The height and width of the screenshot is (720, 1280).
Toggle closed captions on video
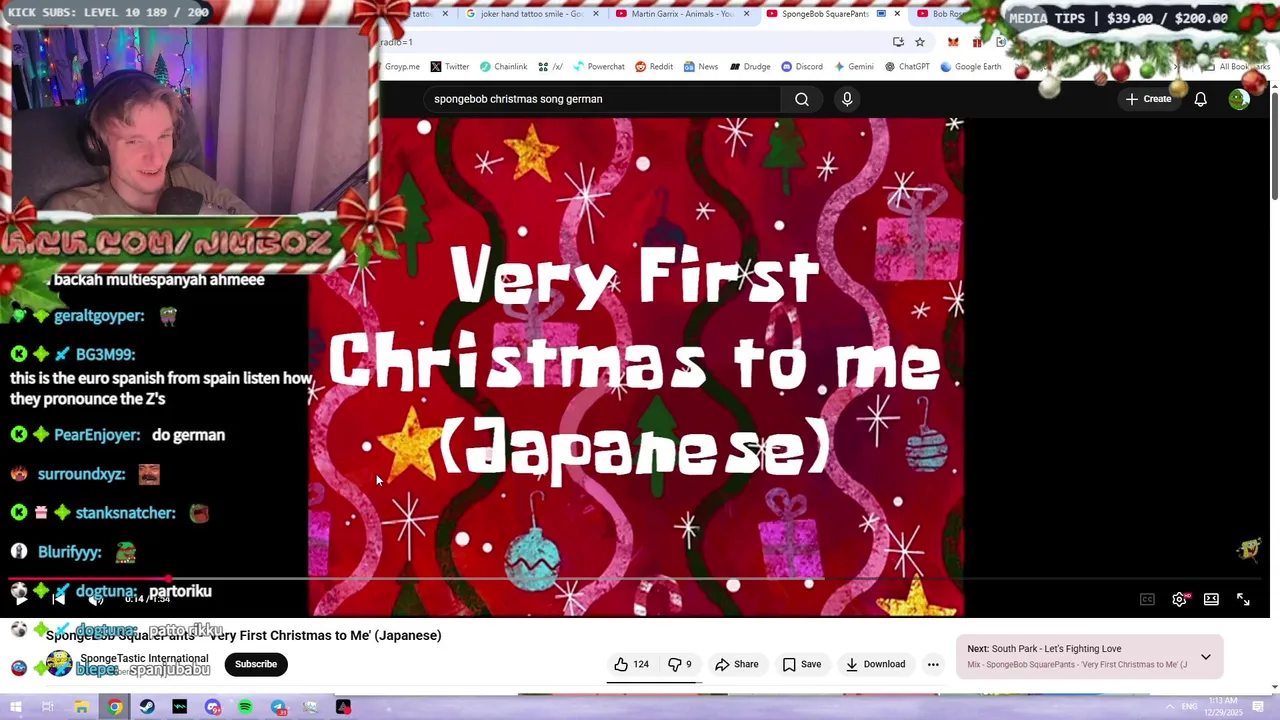coord(1147,599)
